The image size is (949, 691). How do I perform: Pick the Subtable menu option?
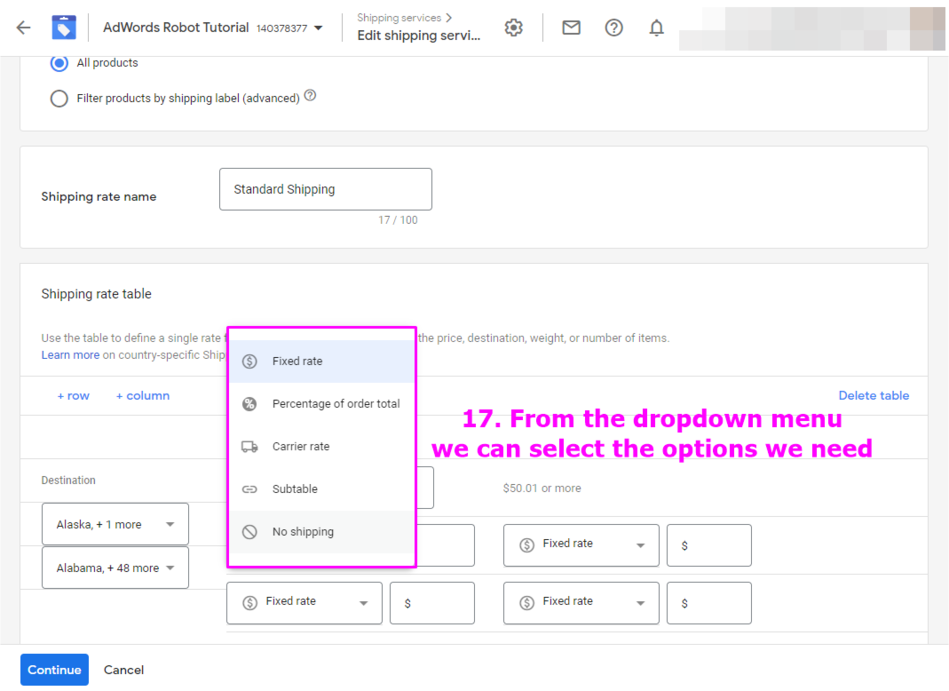320,489
